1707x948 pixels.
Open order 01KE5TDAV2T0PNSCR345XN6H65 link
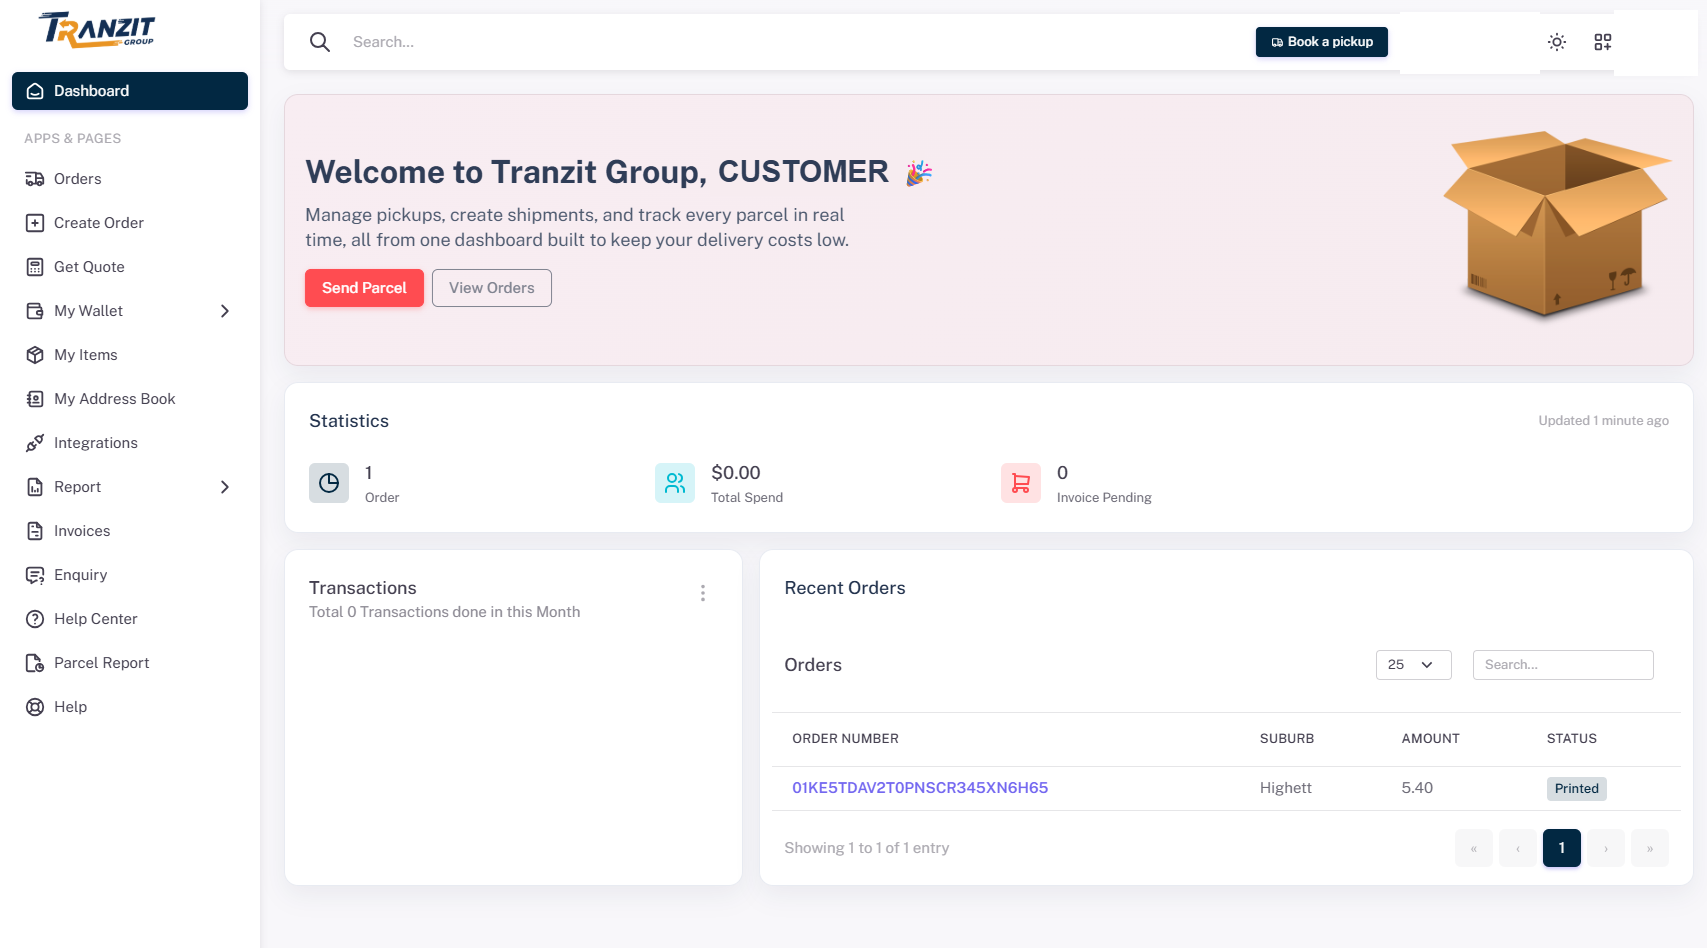920,788
